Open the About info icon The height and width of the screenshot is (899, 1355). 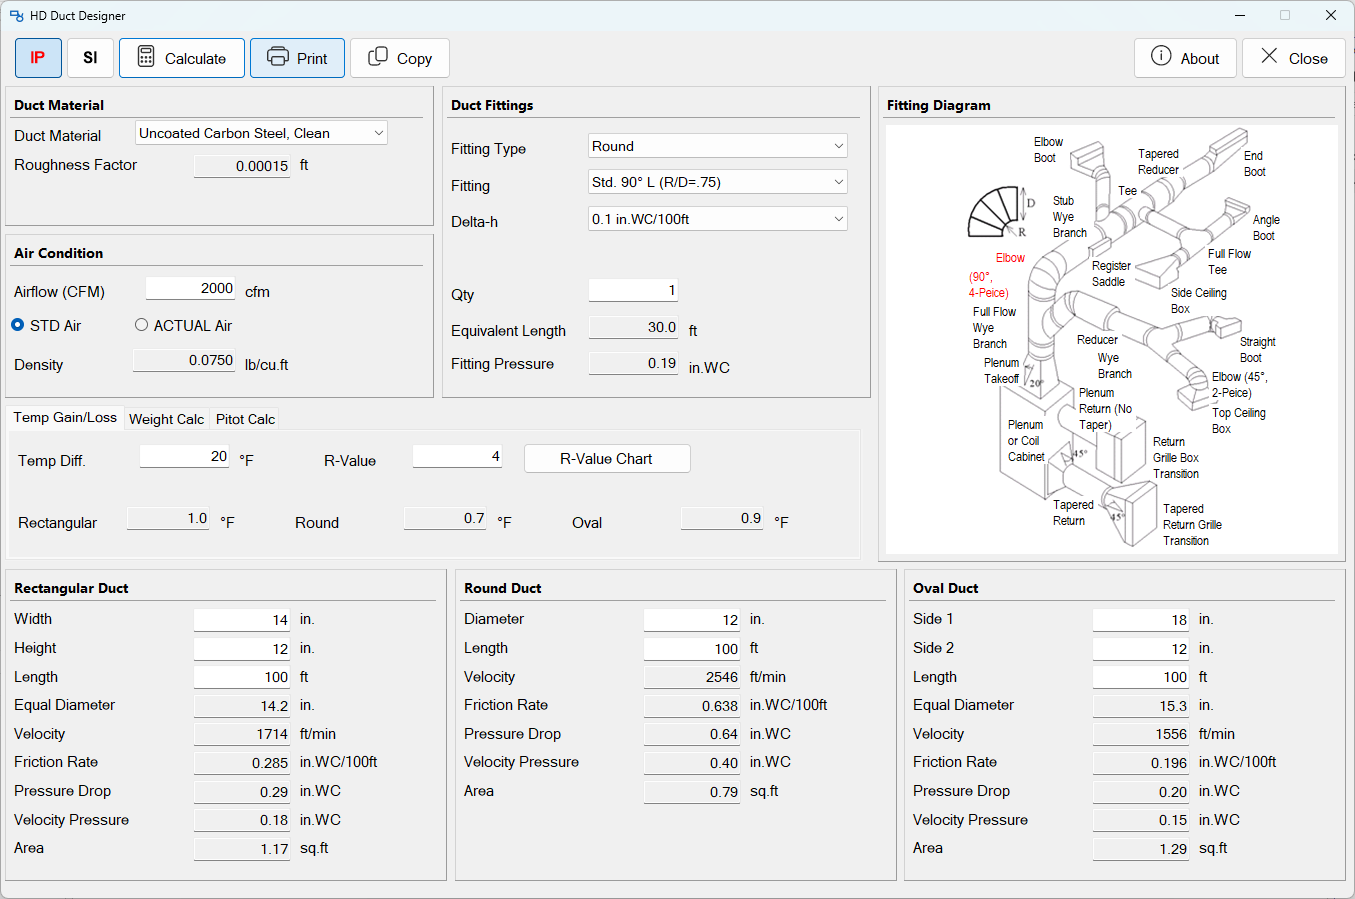coord(1161,56)
